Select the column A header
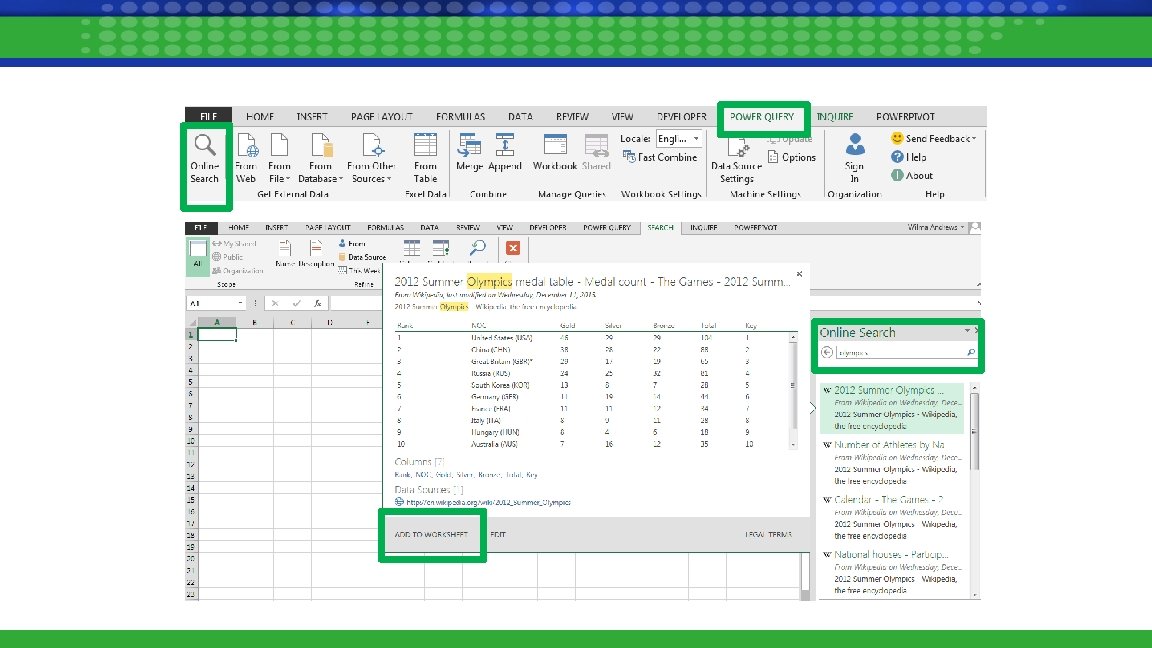 [x=217, y=322]
